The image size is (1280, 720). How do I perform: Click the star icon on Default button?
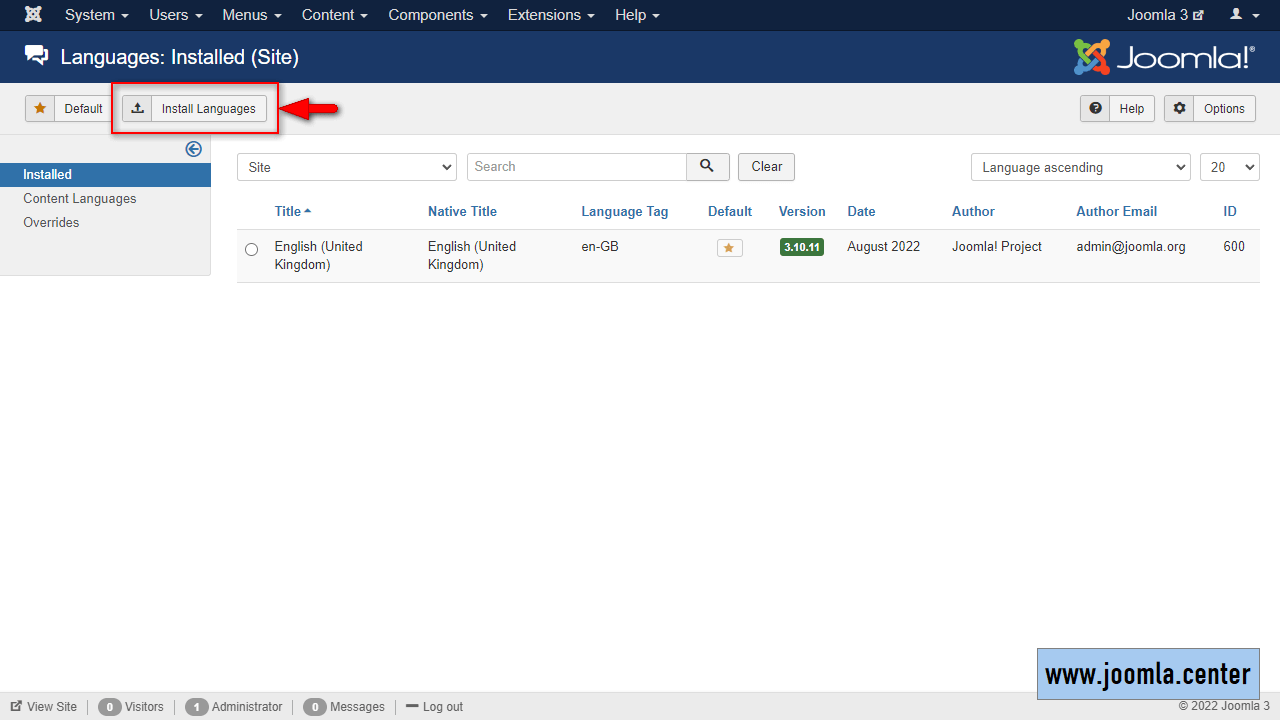point(40,109)
